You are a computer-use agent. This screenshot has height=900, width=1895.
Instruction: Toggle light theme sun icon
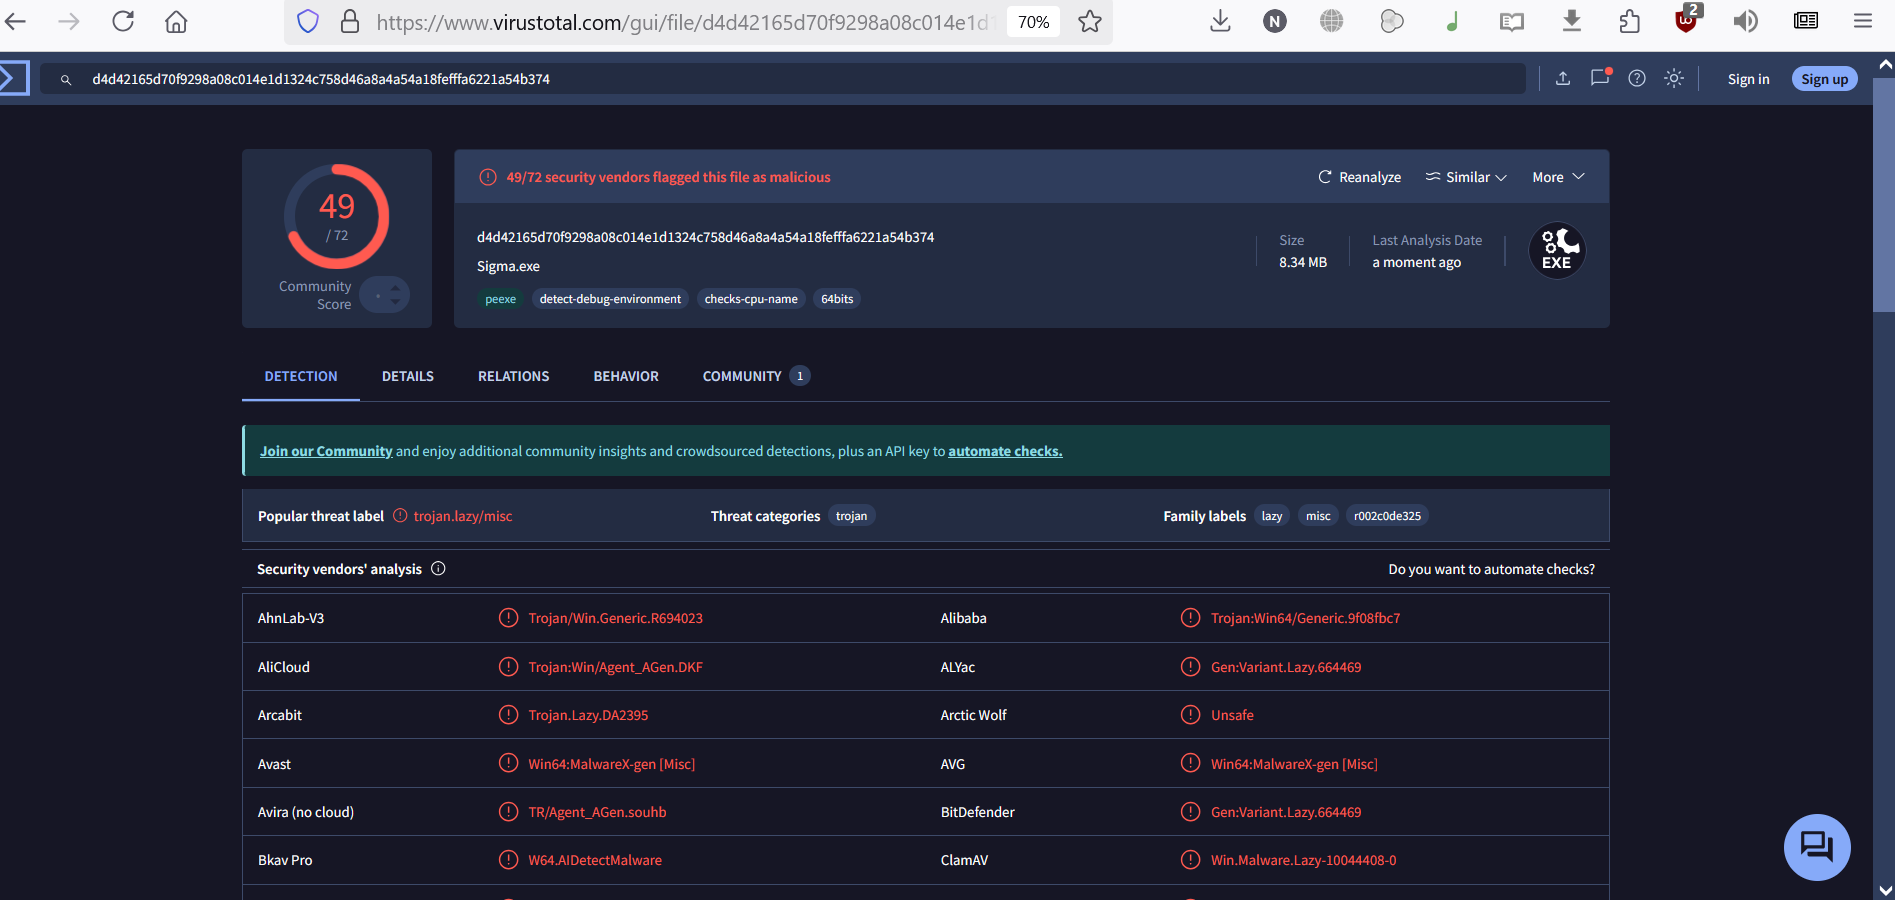point(1674,78)
